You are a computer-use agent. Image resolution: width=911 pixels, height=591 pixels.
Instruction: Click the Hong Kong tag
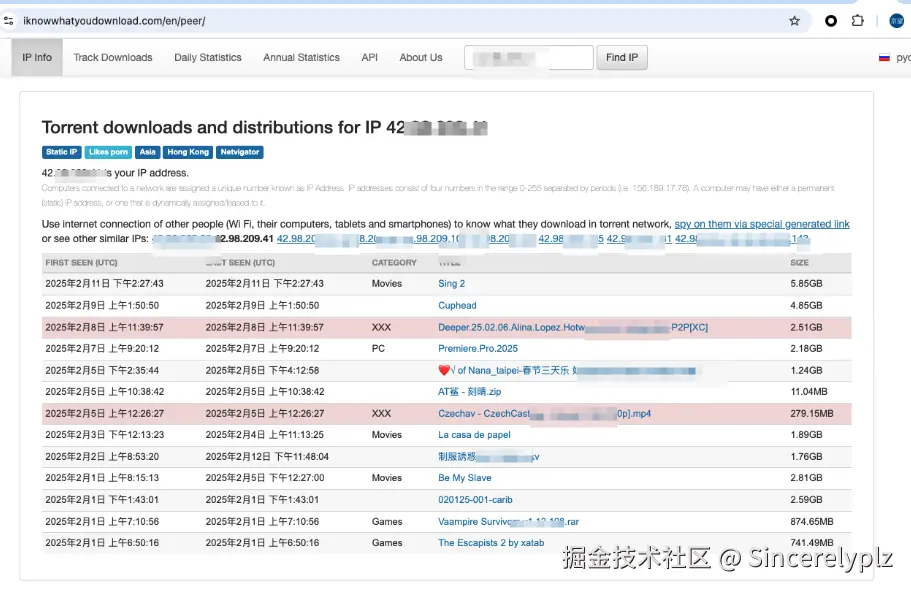pos(188,152)
